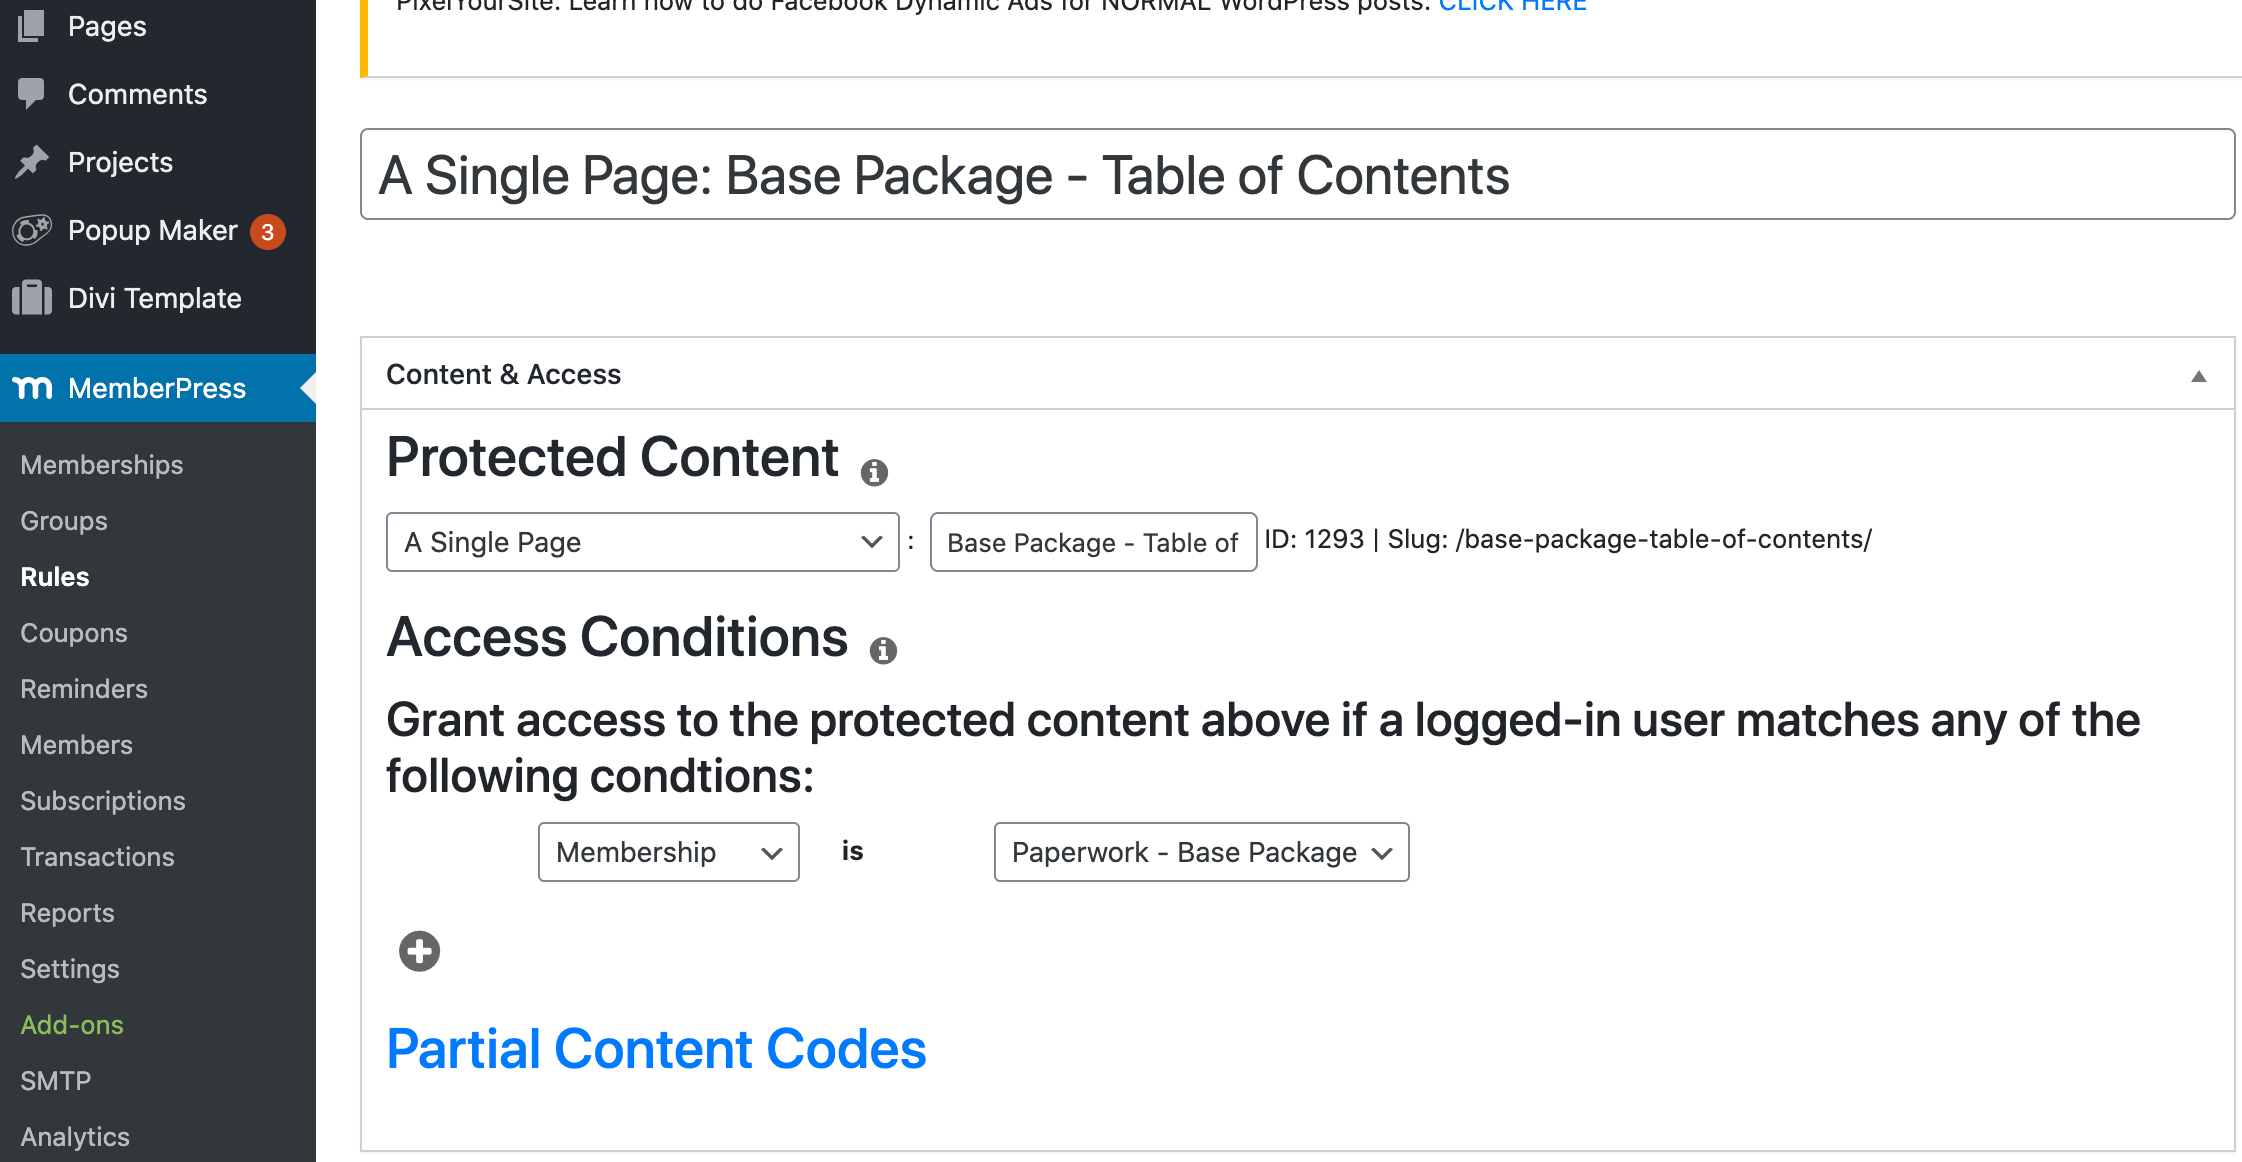Go to Analytics submenu
The height and width of the screenshot is (1162, 2242).
pos(75,1137)
